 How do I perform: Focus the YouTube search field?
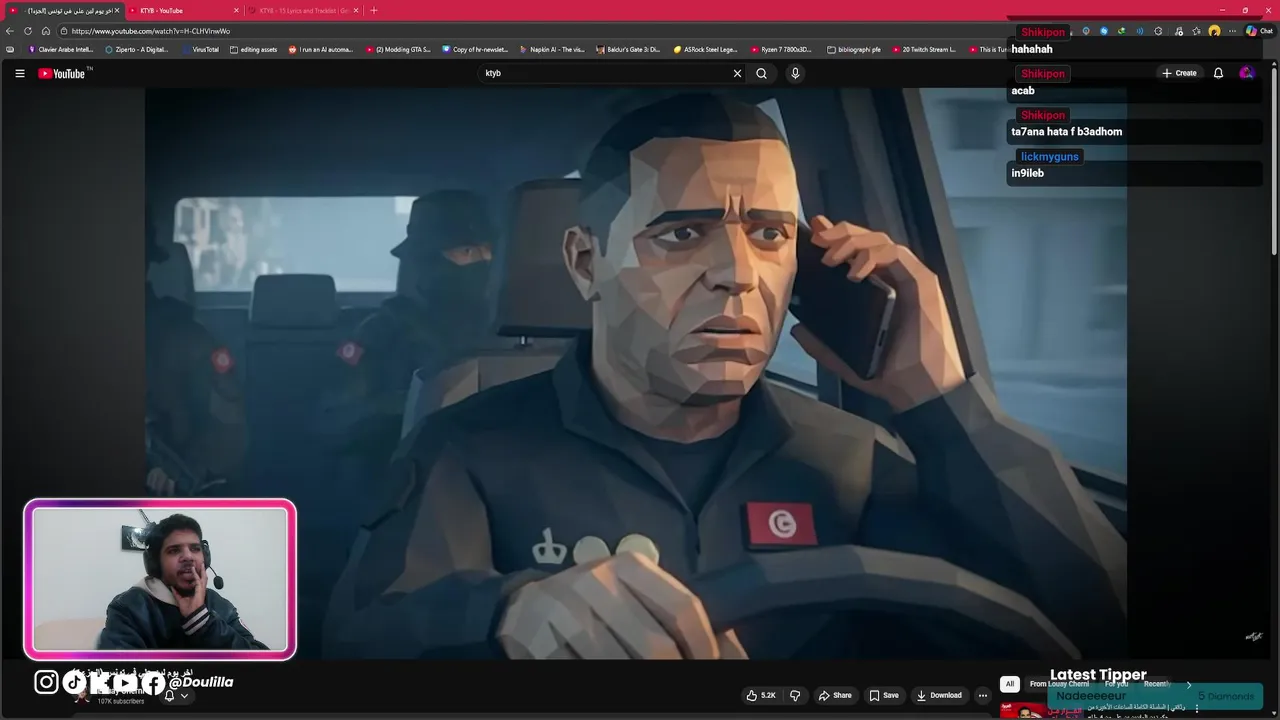click(x=605, y=73)
